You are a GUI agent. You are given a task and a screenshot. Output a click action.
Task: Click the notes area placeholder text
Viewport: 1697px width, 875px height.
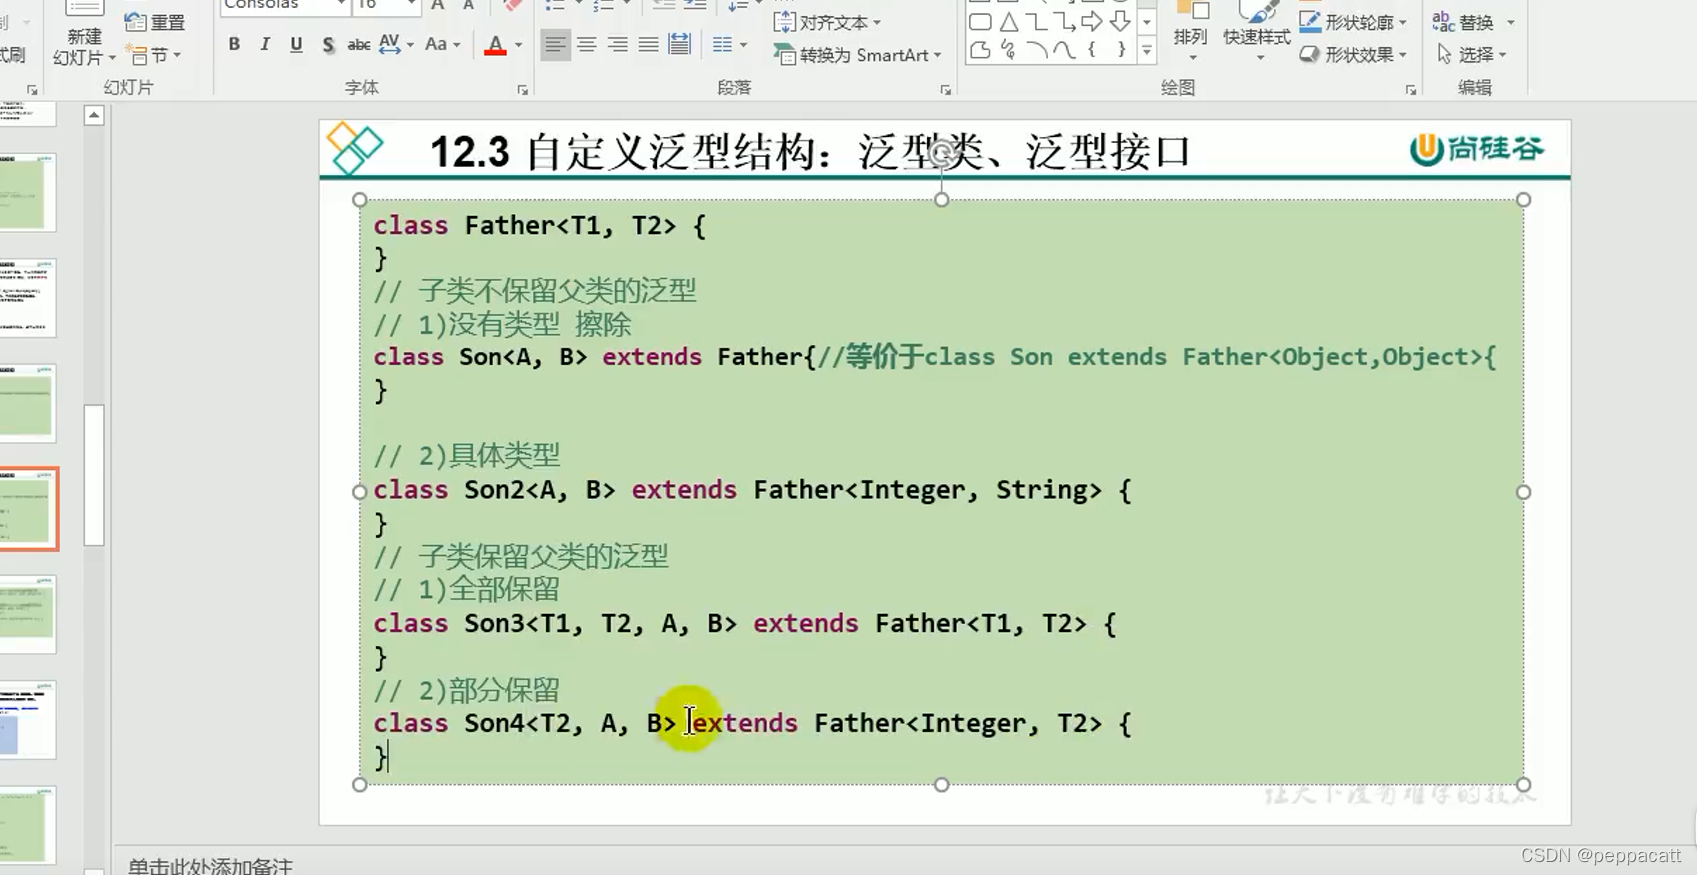click(210, 866)
